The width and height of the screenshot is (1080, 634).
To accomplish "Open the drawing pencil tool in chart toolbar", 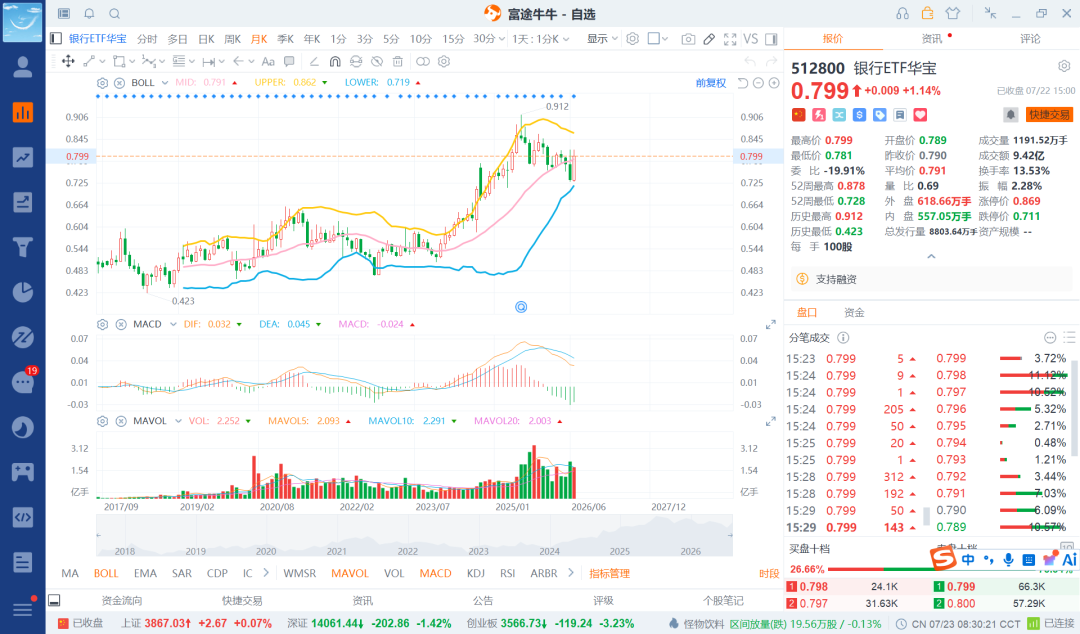I will pos(709,39).
